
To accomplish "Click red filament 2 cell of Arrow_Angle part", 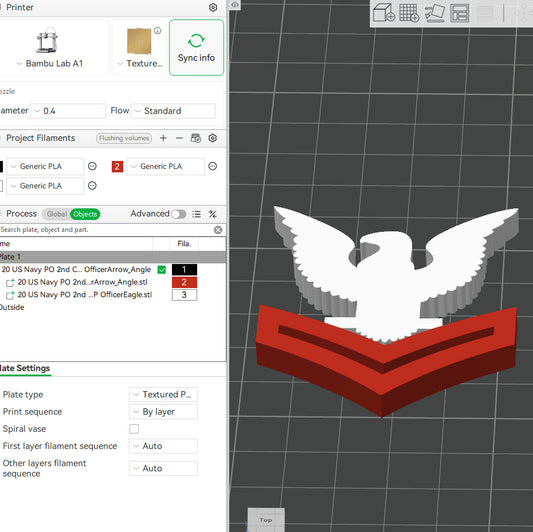I will click(x=184, y=282).
